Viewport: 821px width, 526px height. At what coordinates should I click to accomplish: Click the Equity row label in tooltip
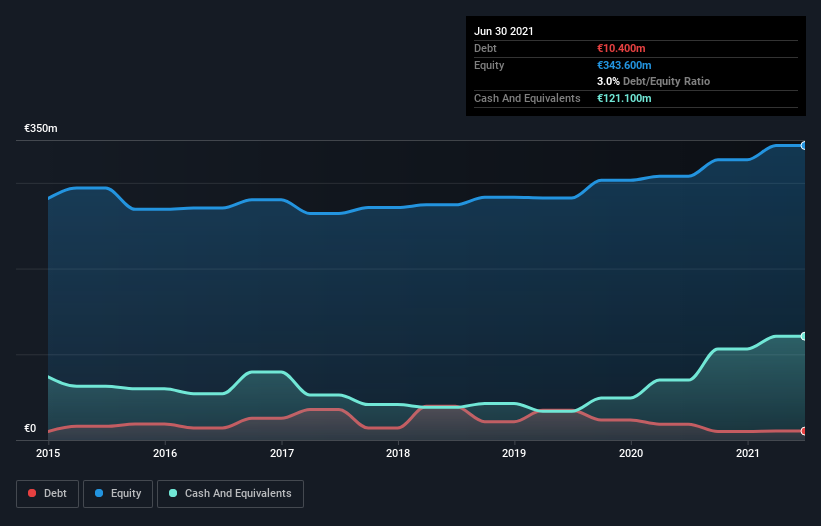[489, 65]
